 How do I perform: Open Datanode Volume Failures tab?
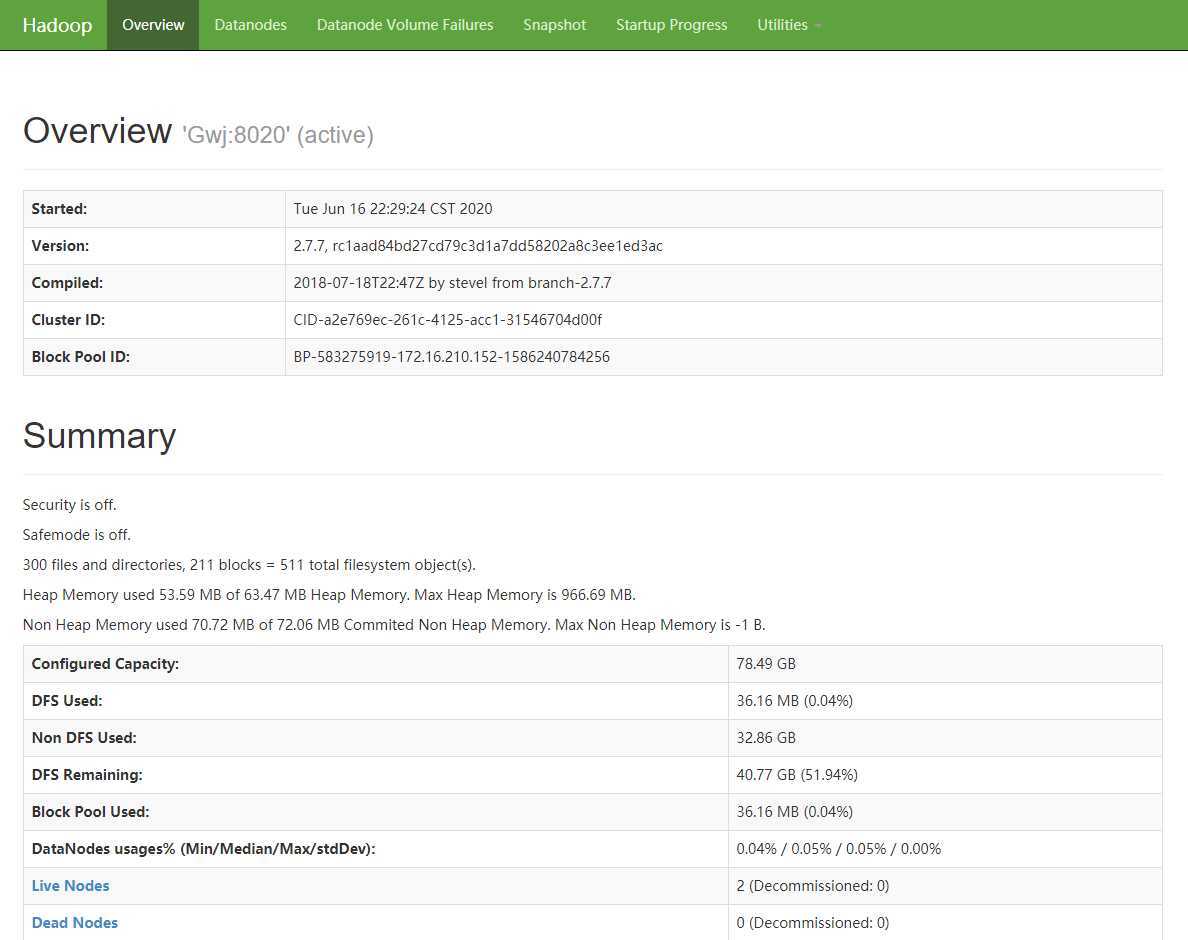[x=405, y=25]
